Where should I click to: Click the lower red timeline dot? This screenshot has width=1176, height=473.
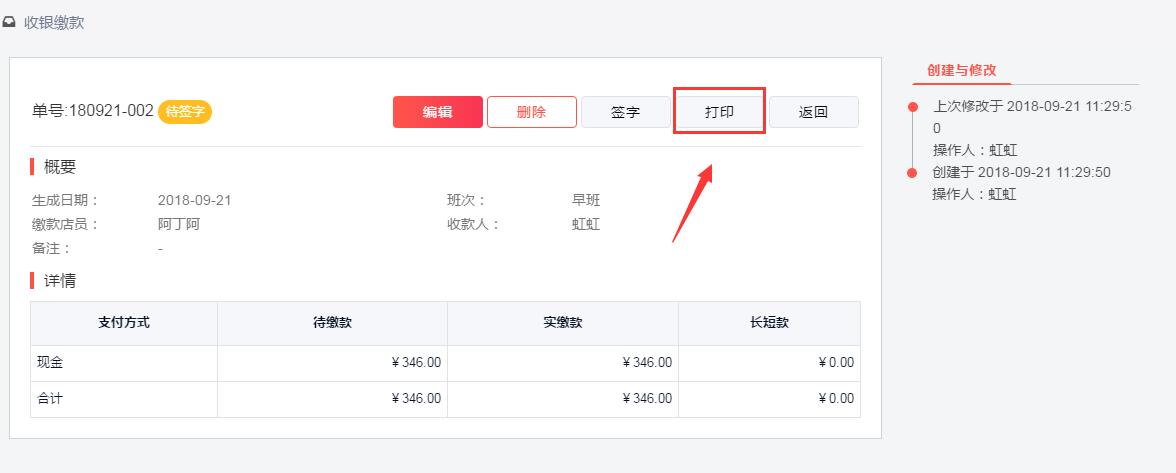pos(912,173)
